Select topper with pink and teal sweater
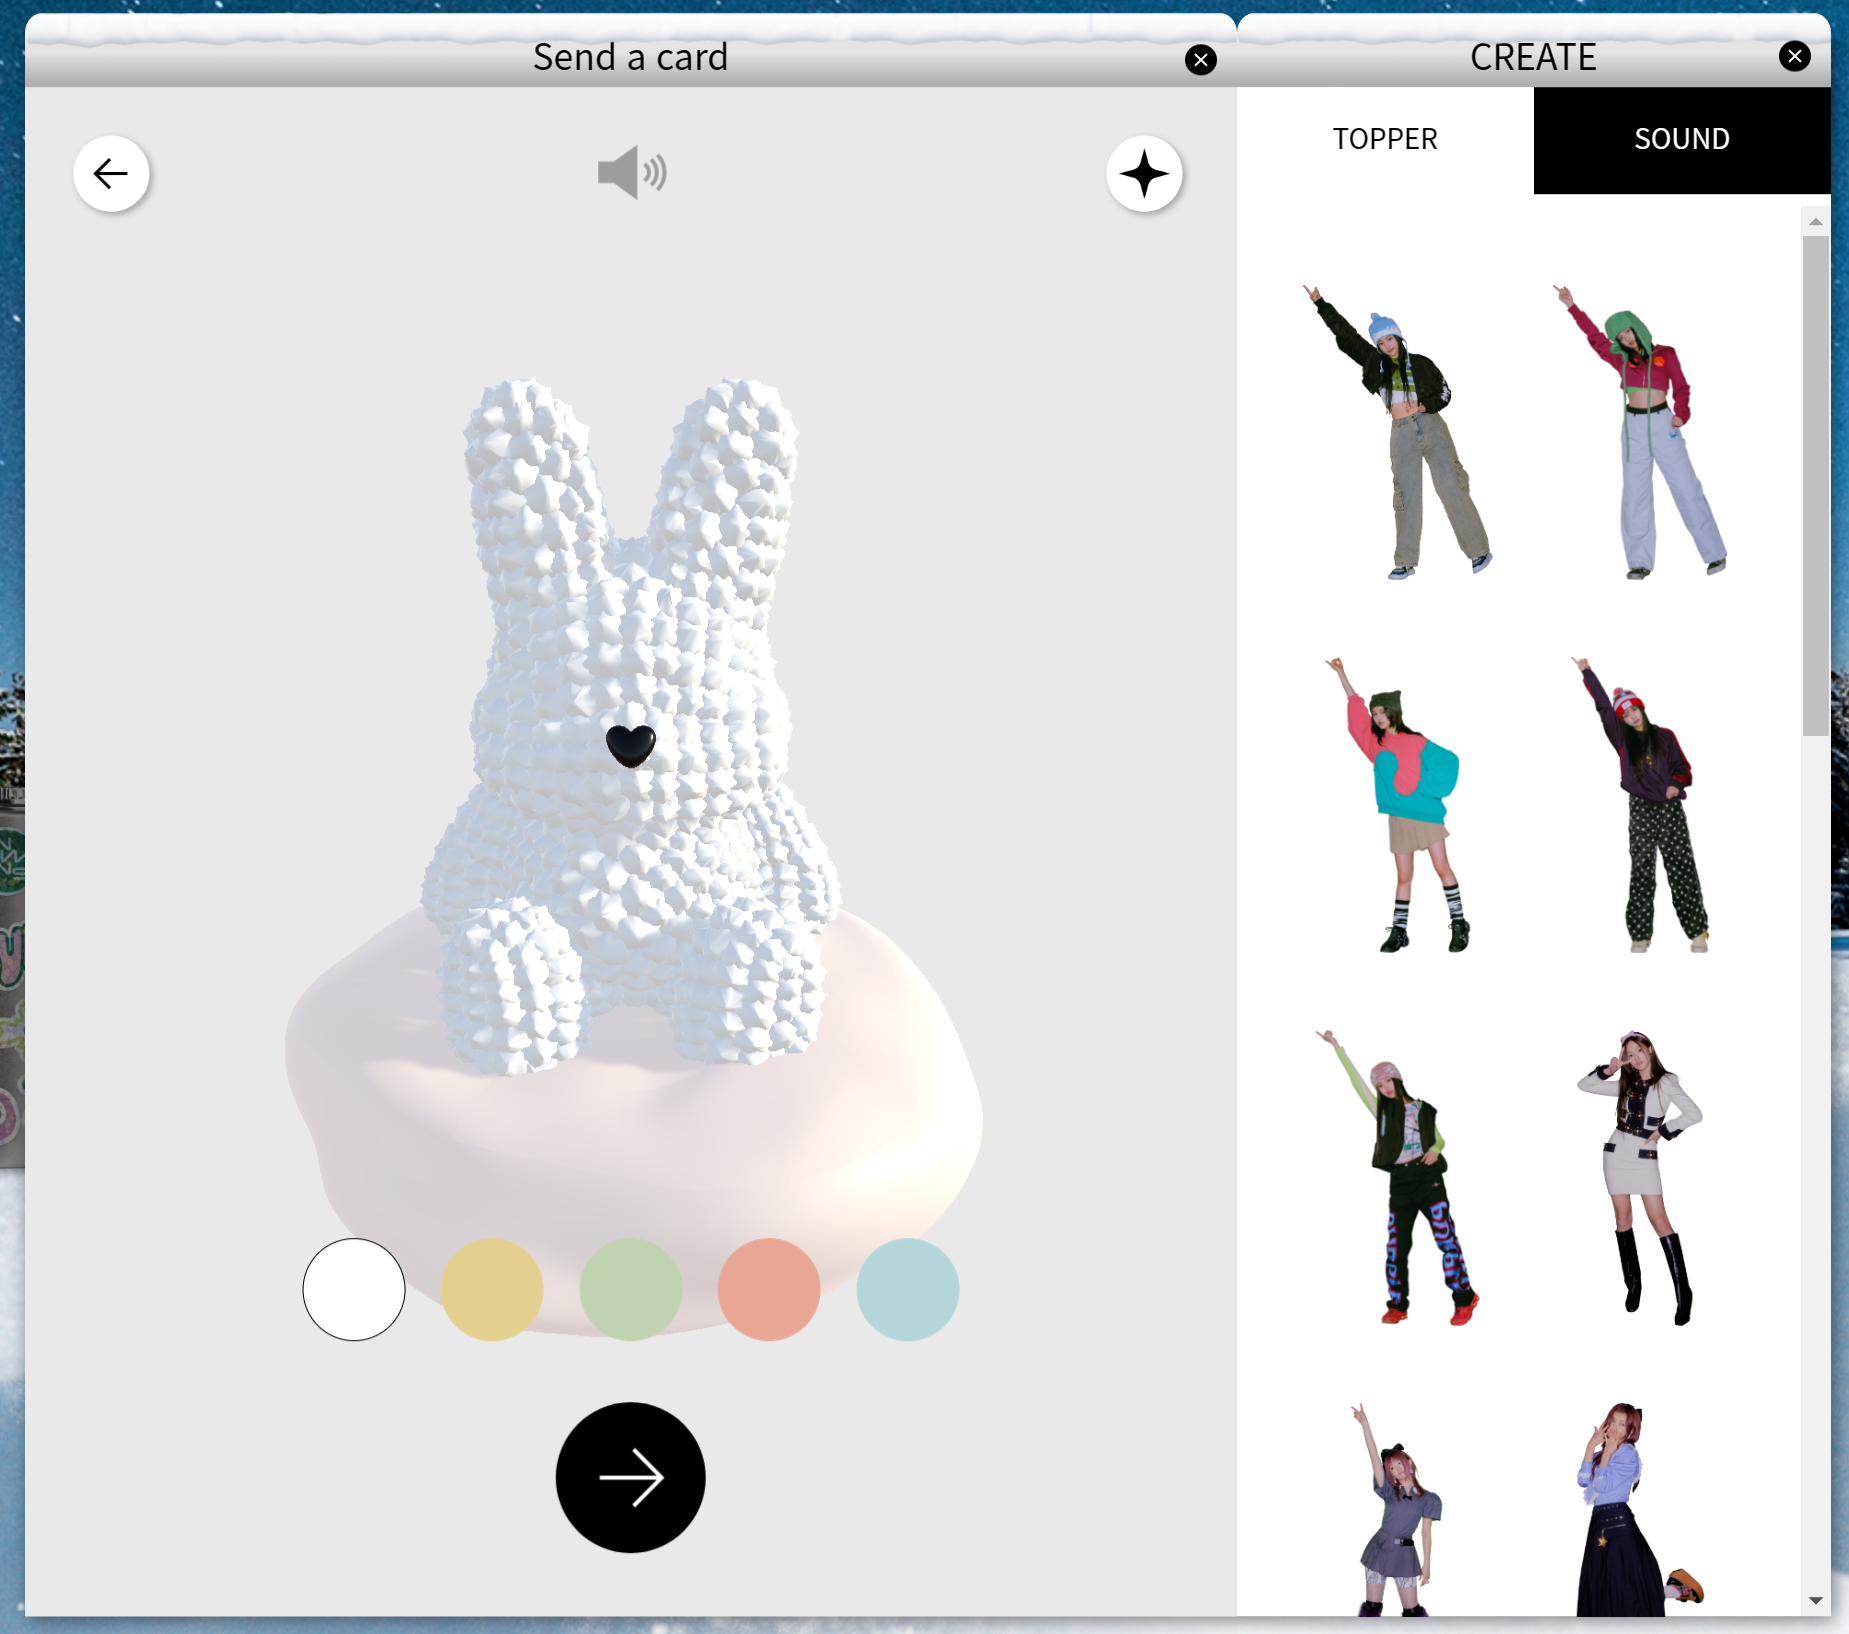Screen dimensions: 1849x1634 [x=1400, y=805]
